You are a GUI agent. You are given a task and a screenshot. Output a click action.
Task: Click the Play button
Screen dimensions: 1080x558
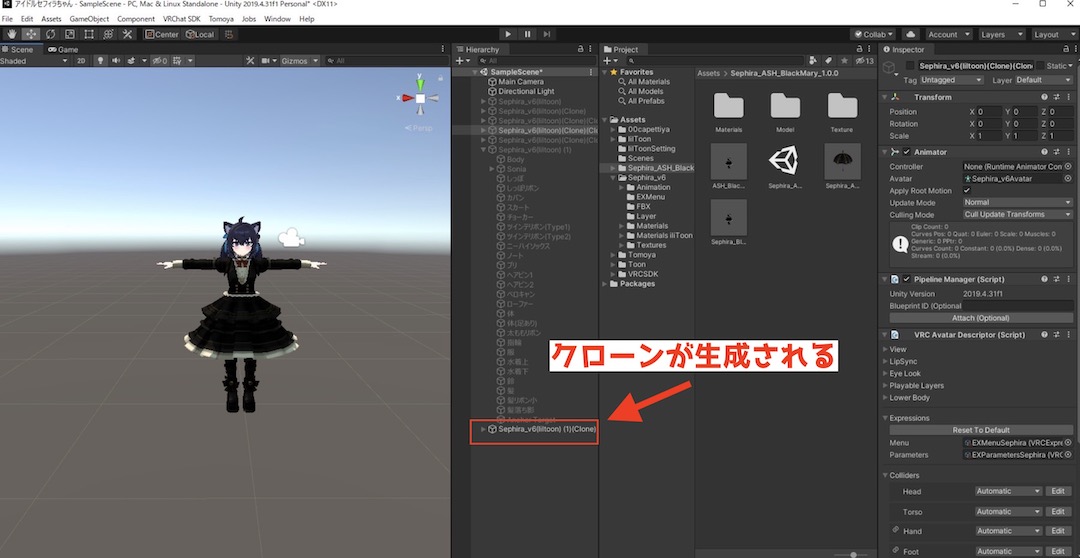tap(508, 34)
